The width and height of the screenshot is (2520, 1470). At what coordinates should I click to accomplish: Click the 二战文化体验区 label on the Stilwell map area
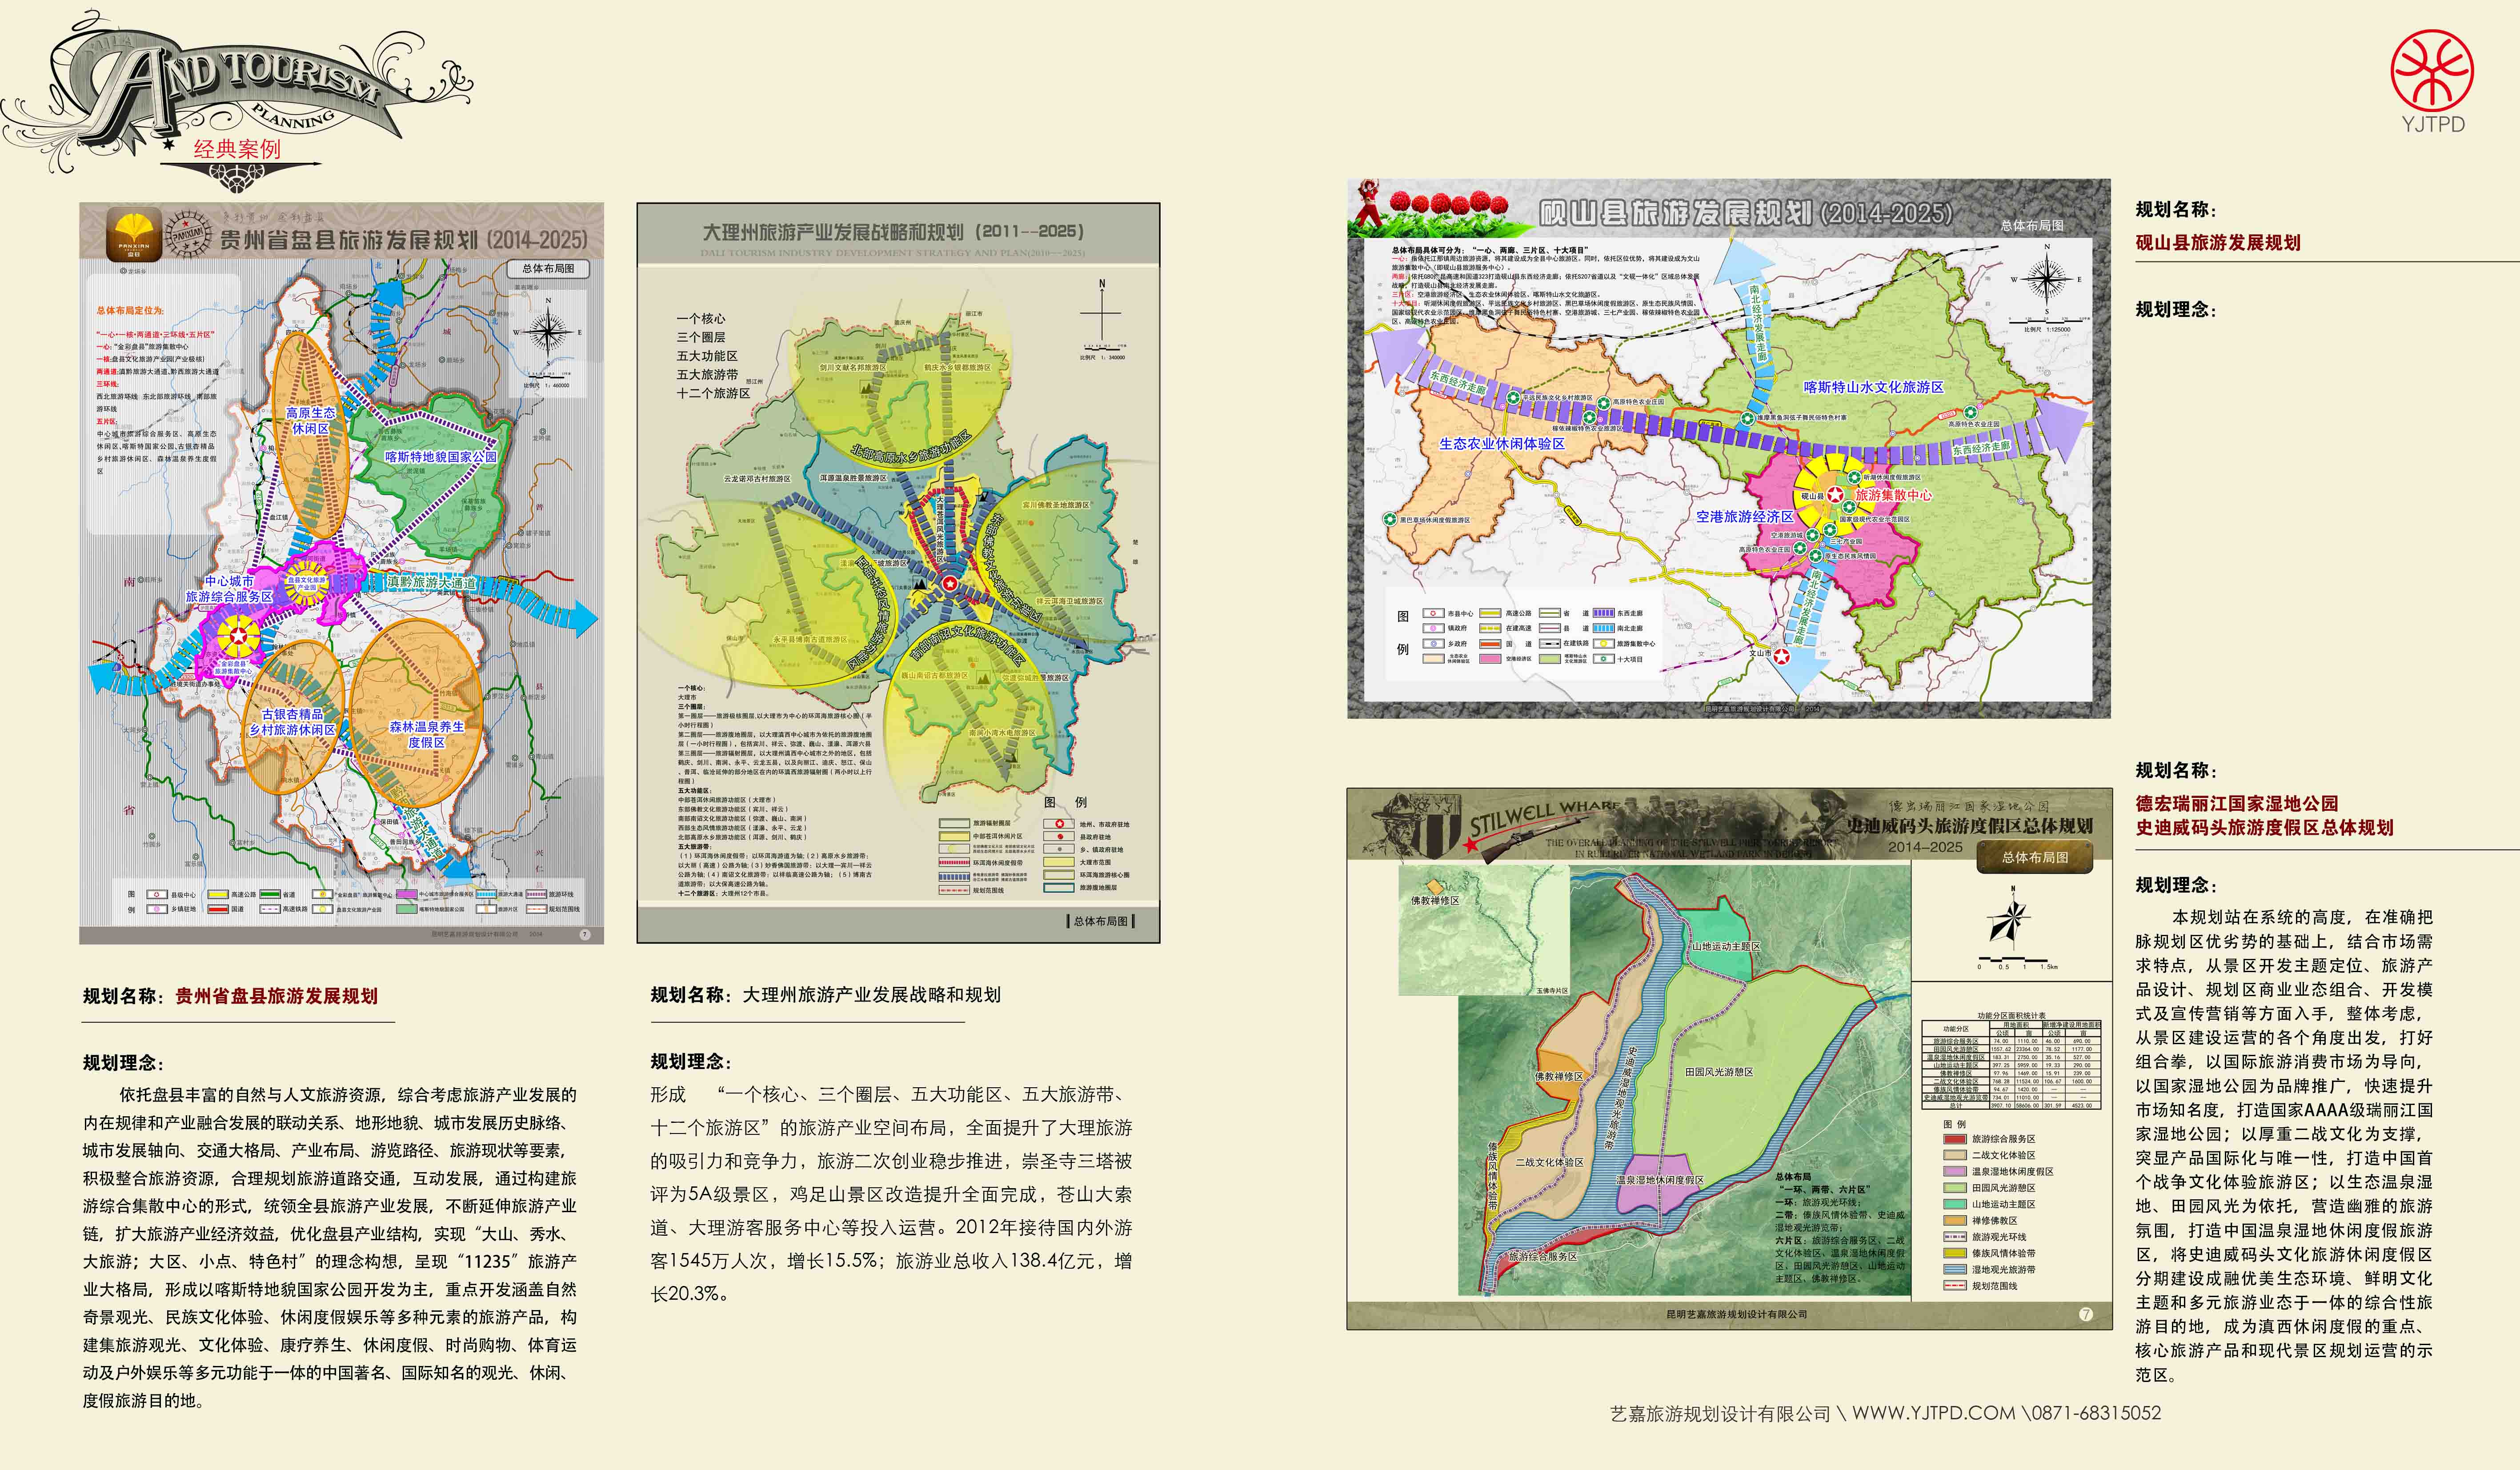(x=1549, y=1162)
